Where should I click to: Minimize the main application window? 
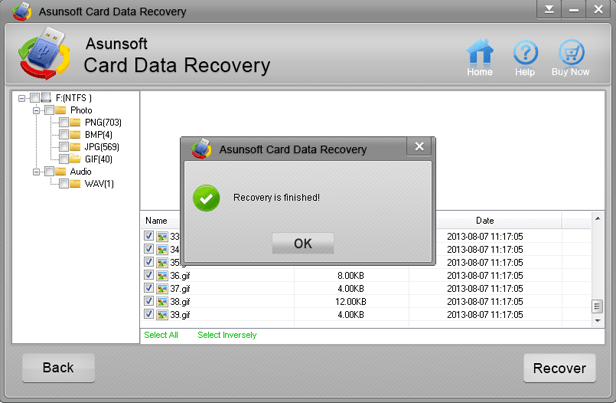click(x=574, y=9)
